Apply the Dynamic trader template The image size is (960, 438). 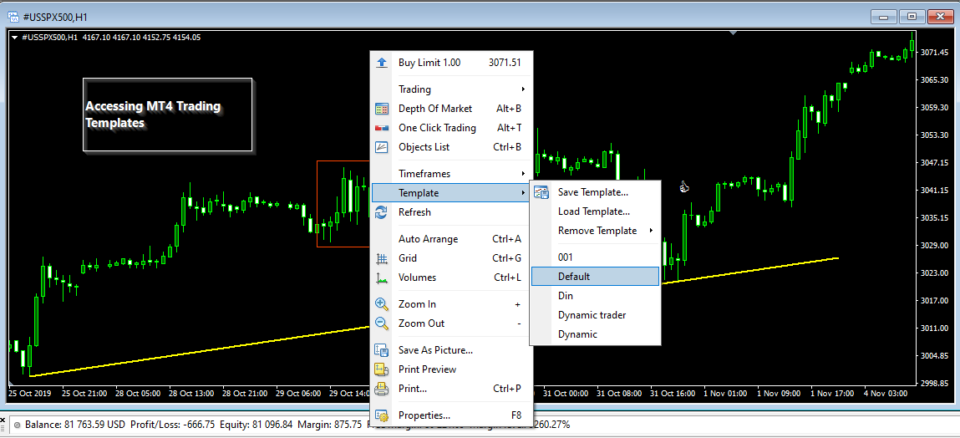pos(595,315)
